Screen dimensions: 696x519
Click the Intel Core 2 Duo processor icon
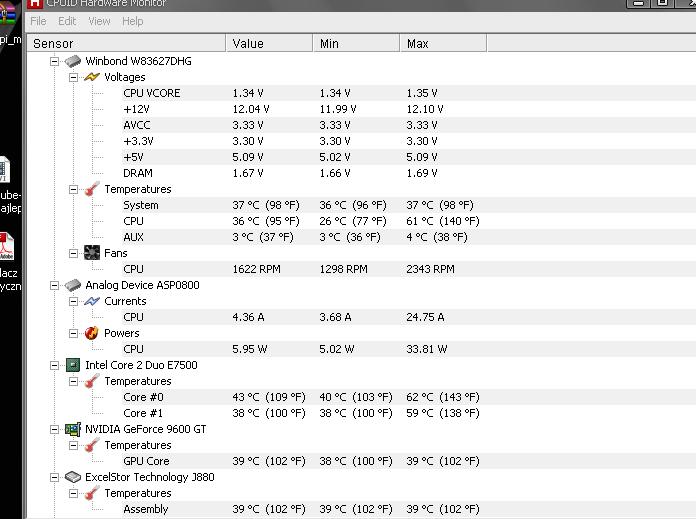73,365
